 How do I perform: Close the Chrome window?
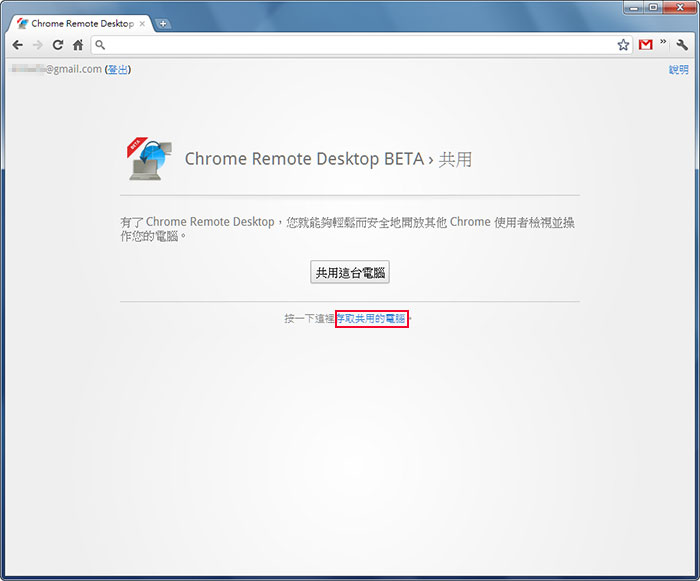coord(680,8)
